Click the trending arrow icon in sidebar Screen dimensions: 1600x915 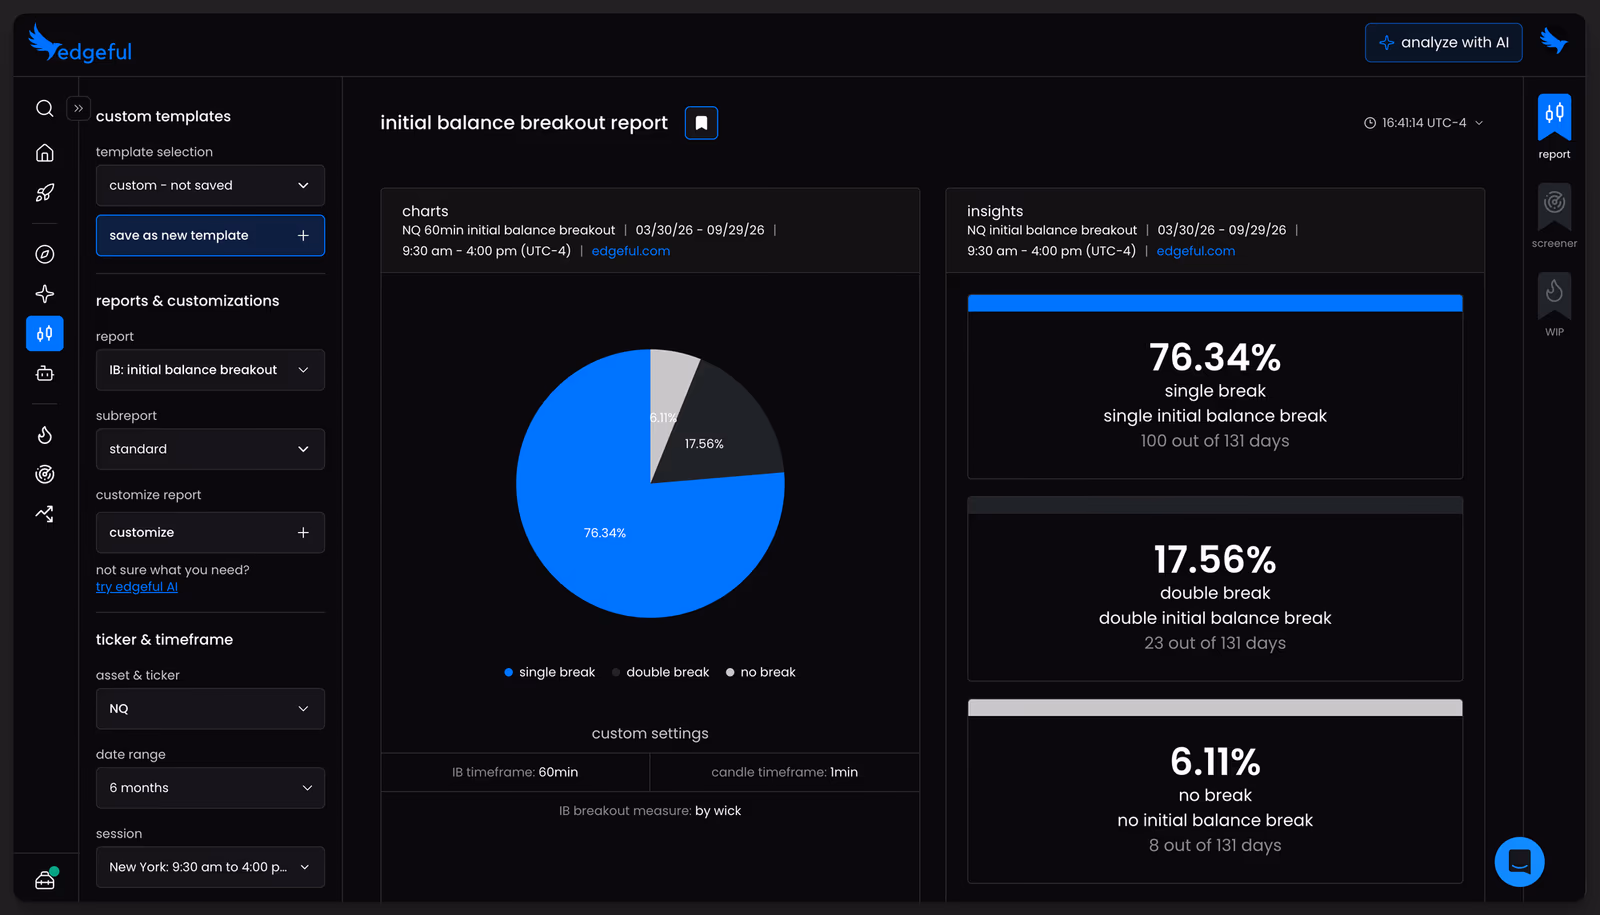(x=45, y=514)
